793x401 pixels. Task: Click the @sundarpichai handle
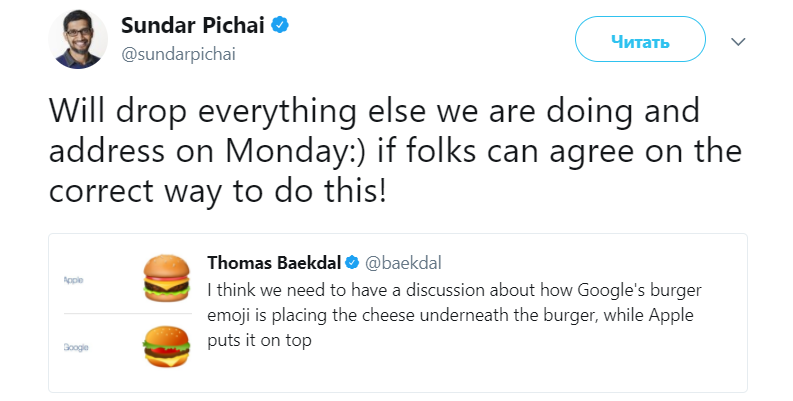178,53
